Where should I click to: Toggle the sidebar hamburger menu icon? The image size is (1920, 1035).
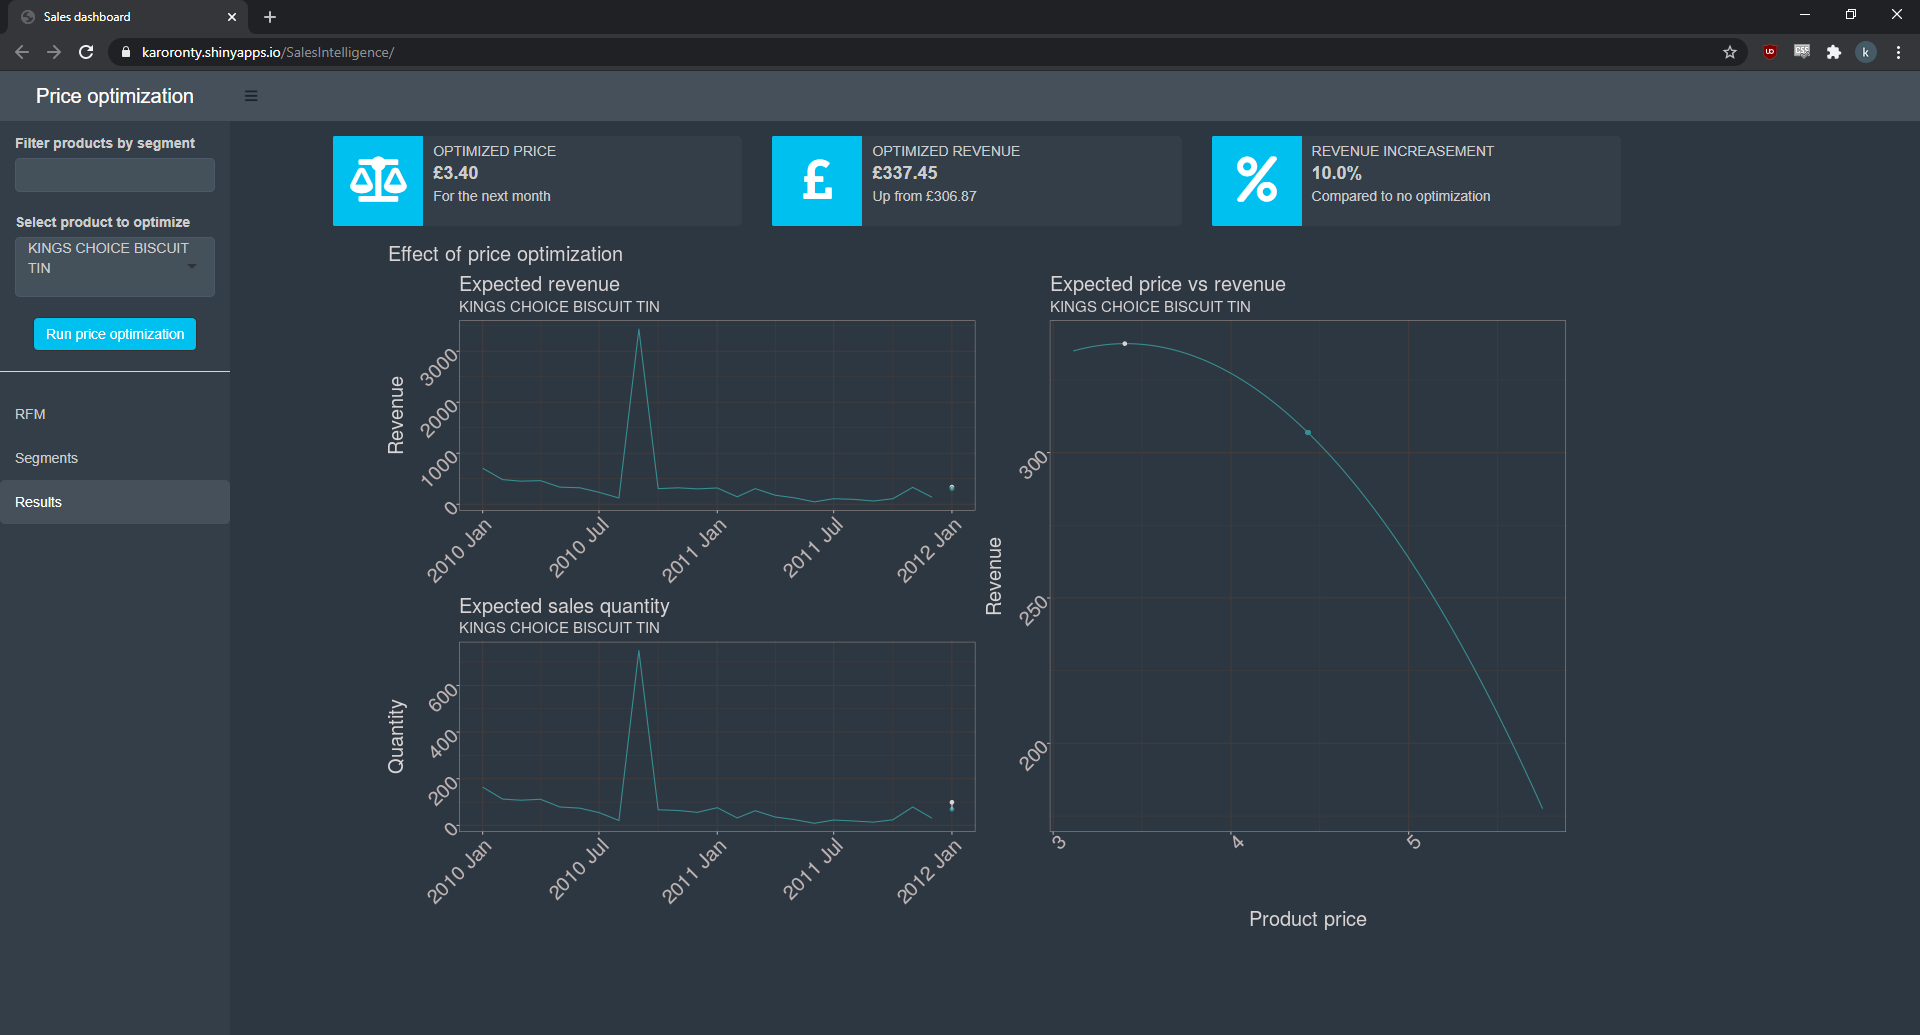[x=251, y=96]
